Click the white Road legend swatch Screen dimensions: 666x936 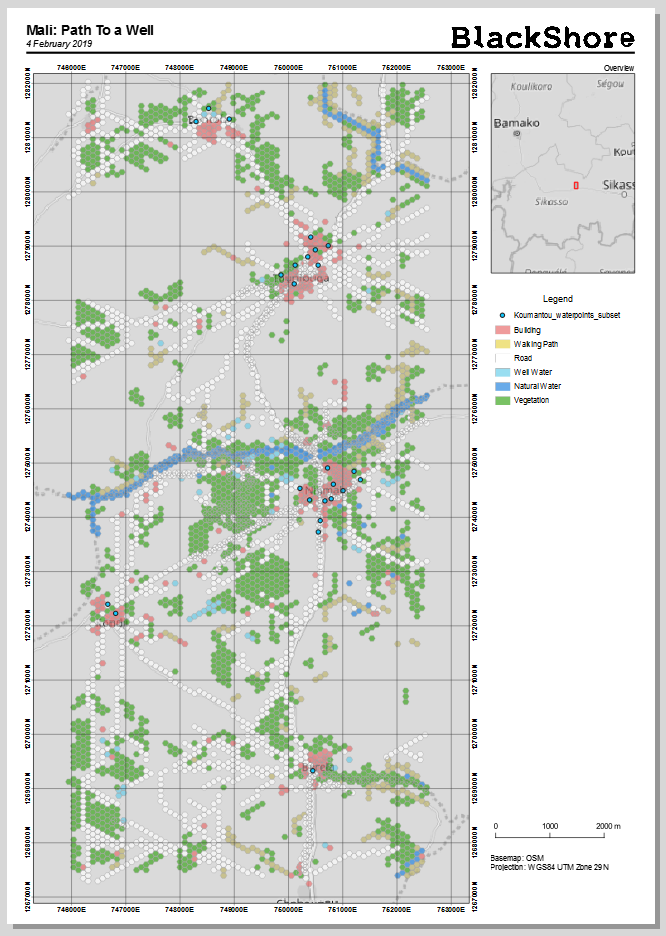[502, 358]
